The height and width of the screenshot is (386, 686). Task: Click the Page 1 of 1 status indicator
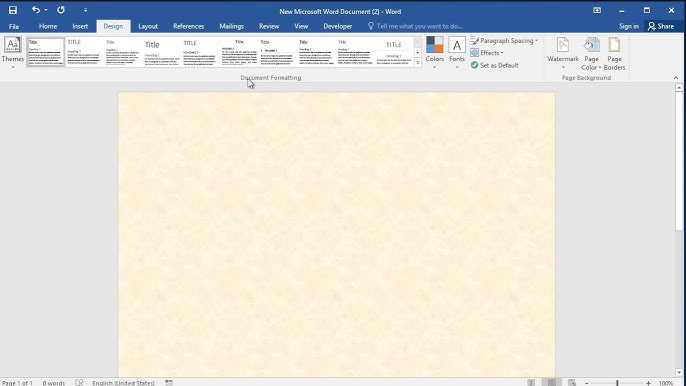pyautogui.click(x=17, y=383)
